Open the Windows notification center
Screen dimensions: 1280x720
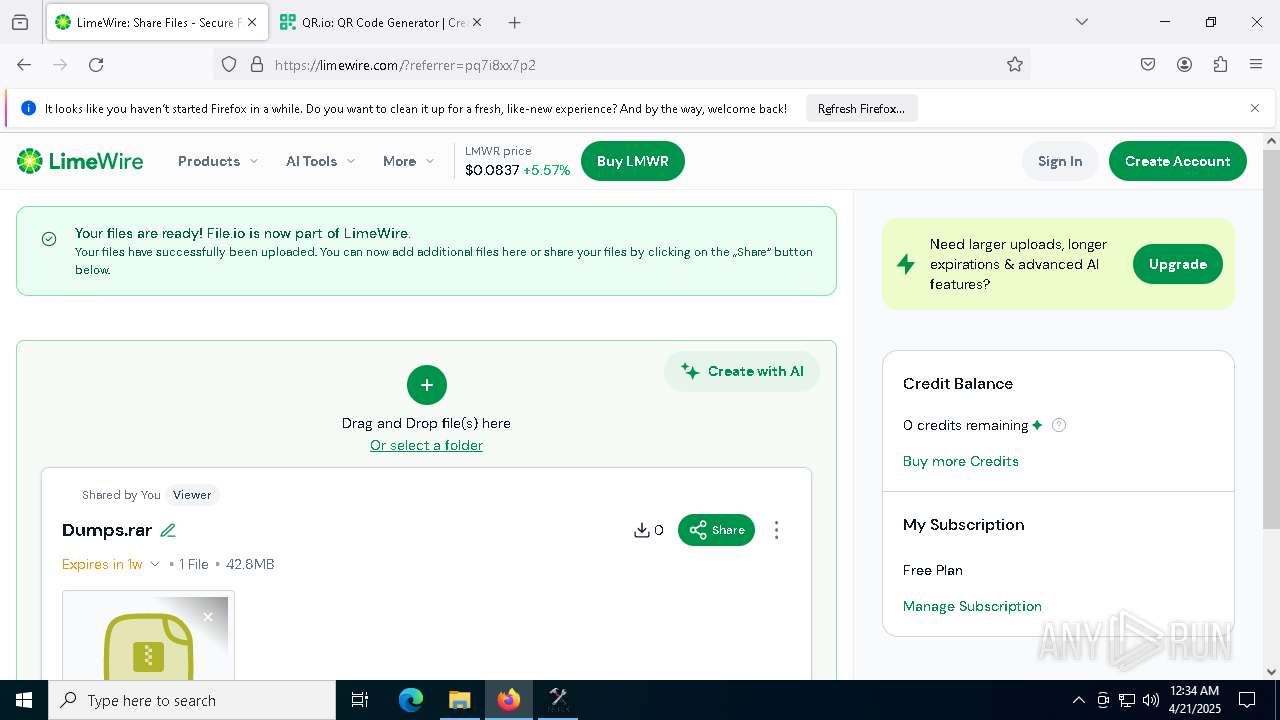[1247, 700]
